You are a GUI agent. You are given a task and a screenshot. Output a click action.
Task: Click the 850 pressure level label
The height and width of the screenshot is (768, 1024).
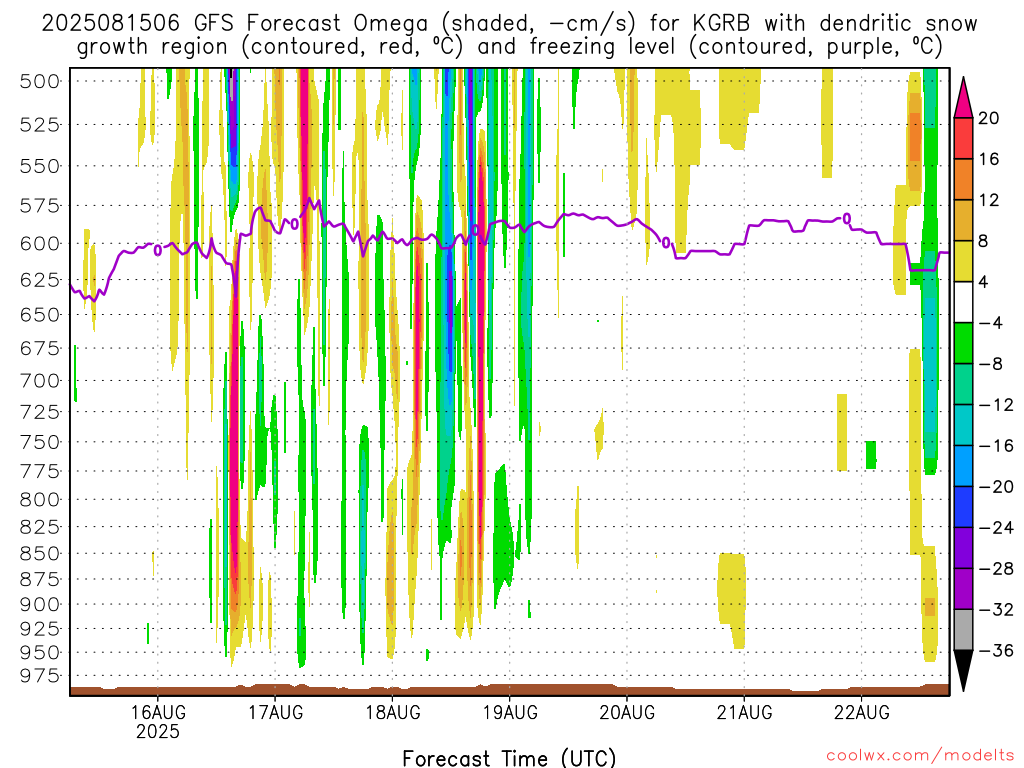[40, 553]
